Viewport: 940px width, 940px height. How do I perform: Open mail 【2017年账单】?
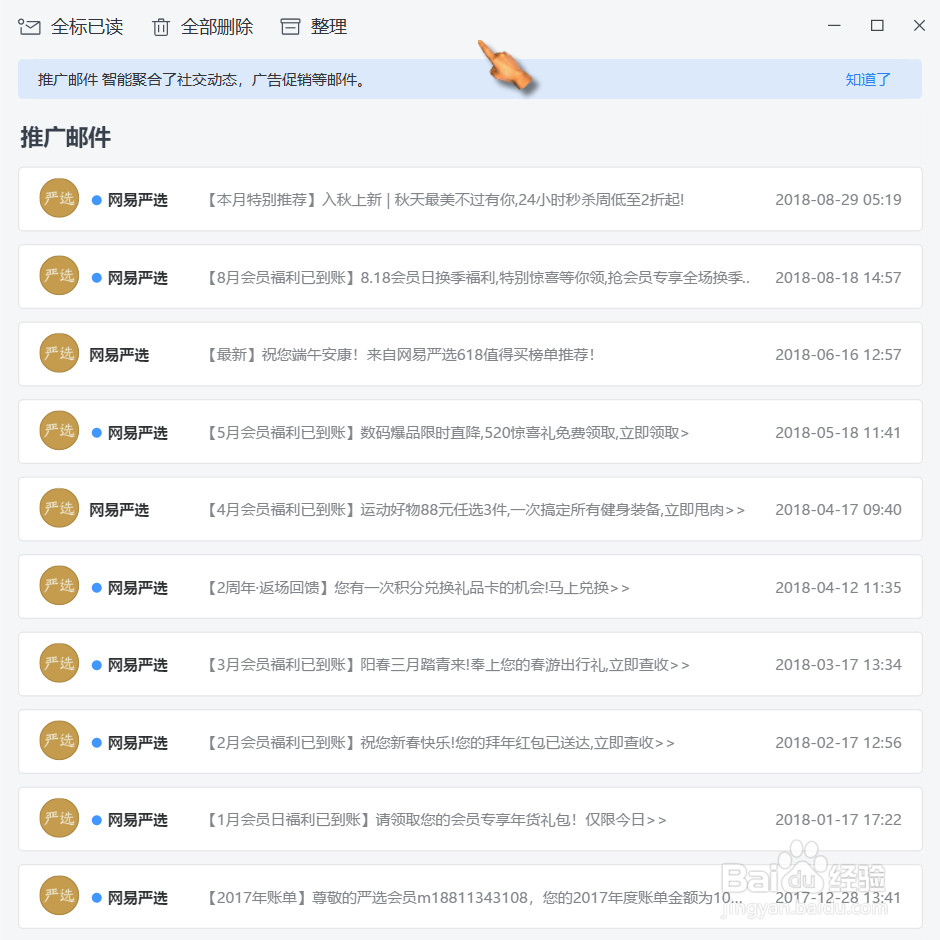pyautogui.click(x=470, y=896)
